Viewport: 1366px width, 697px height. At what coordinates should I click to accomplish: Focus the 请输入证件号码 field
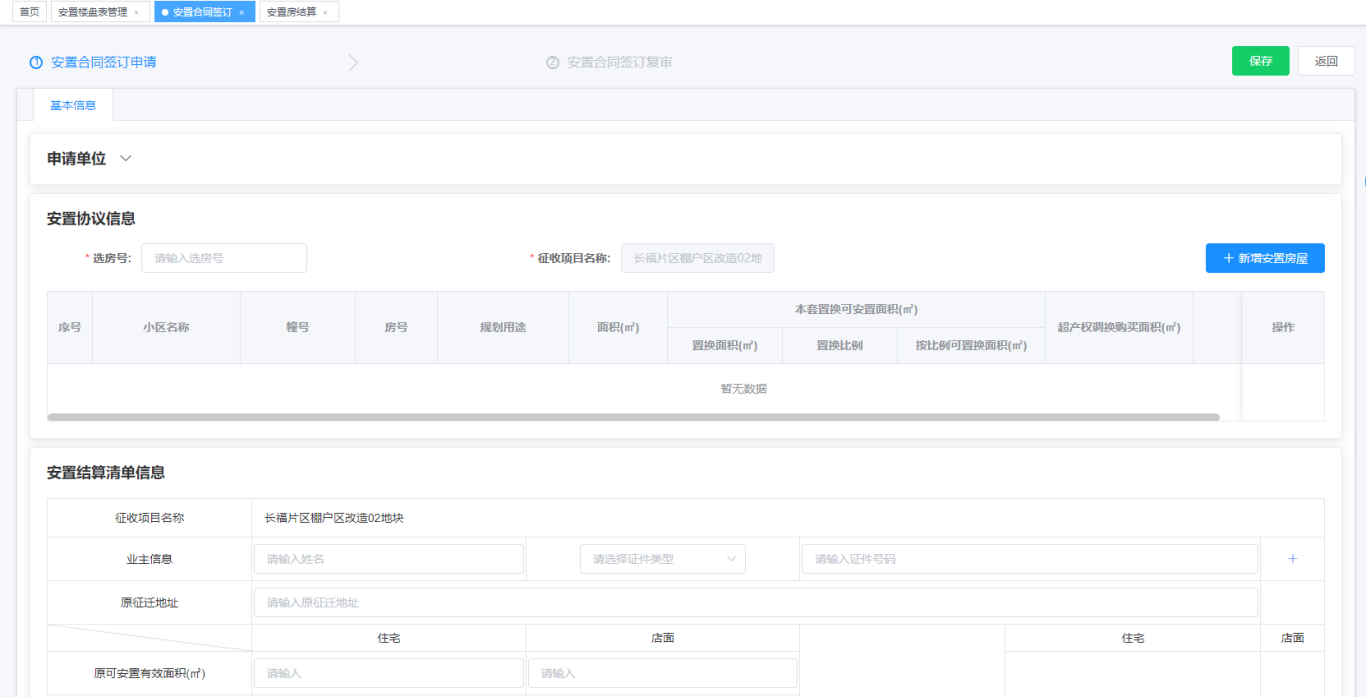(1030, 559)
